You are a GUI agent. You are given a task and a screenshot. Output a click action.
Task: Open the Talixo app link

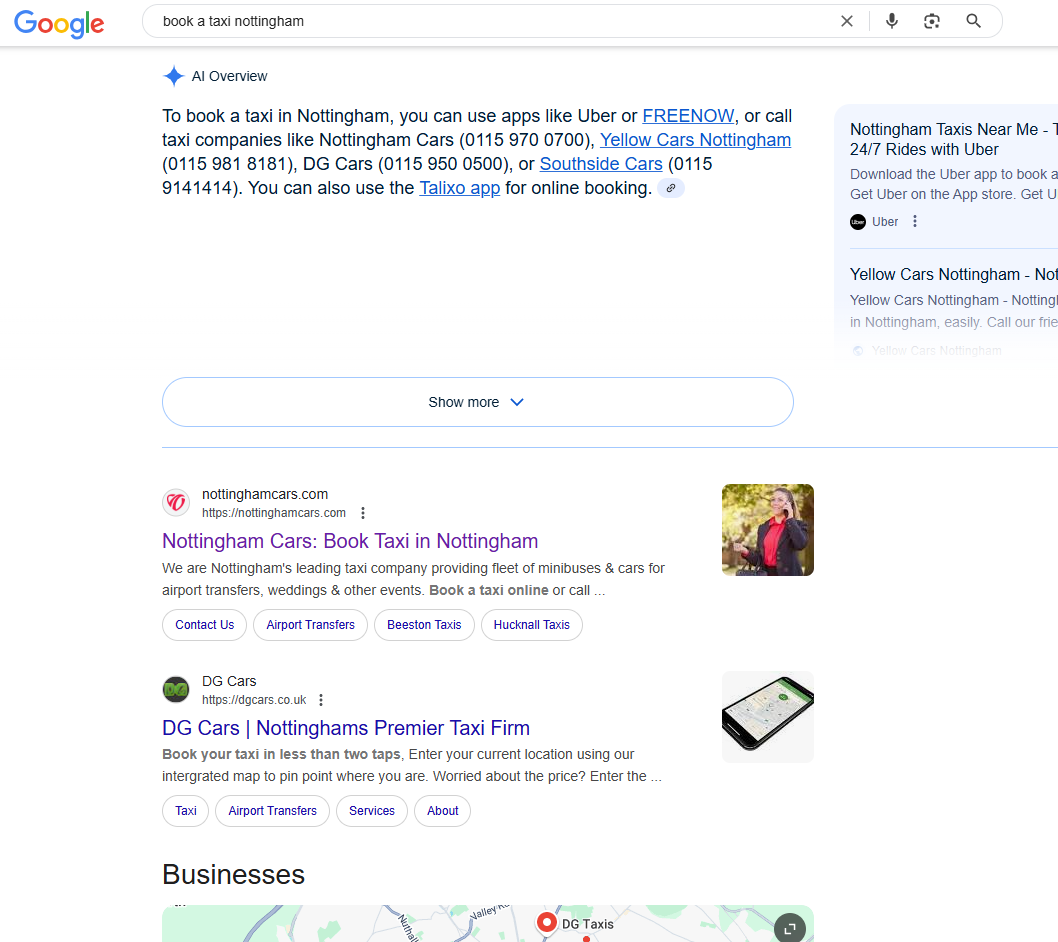tap(460, 188)
